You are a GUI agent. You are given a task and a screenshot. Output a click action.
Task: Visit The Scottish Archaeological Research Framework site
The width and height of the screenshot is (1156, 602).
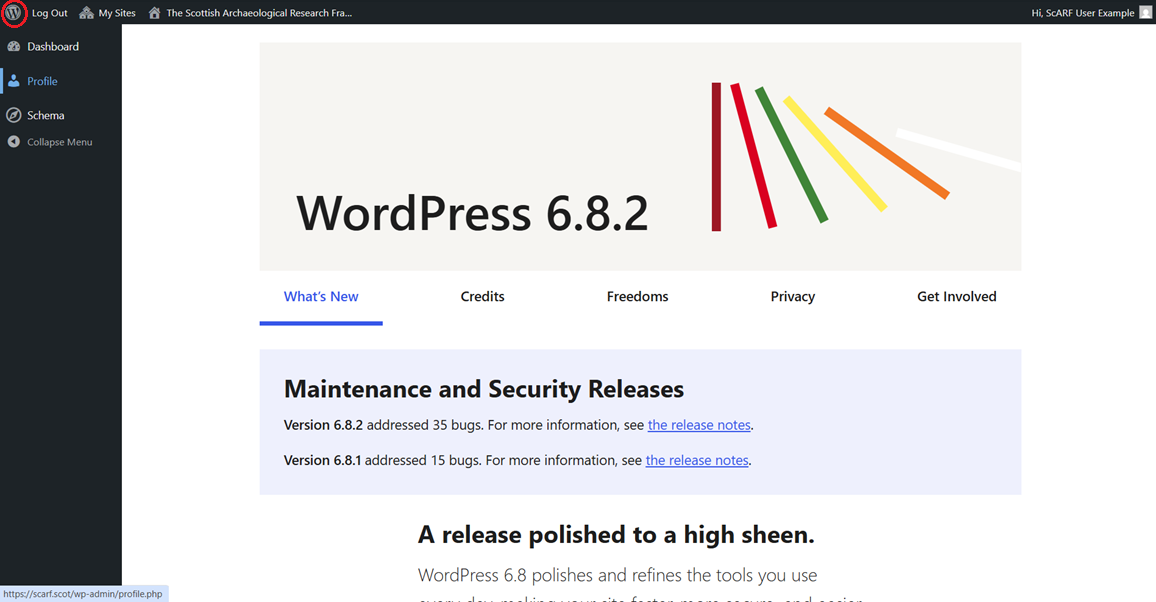(258, 12)
